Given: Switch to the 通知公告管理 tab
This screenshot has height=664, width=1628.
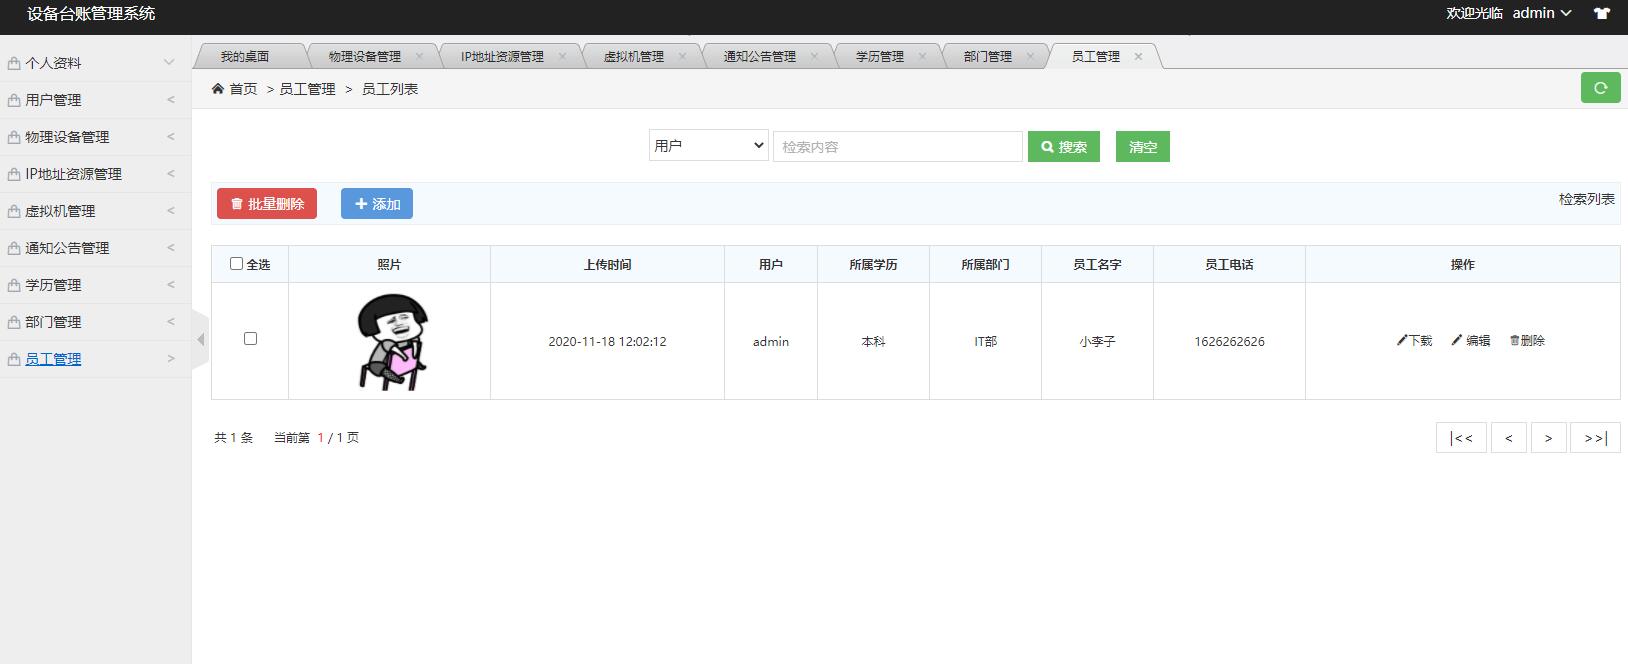Looking at the screenshot, I should pyautogui.click(x=760, y=57).
